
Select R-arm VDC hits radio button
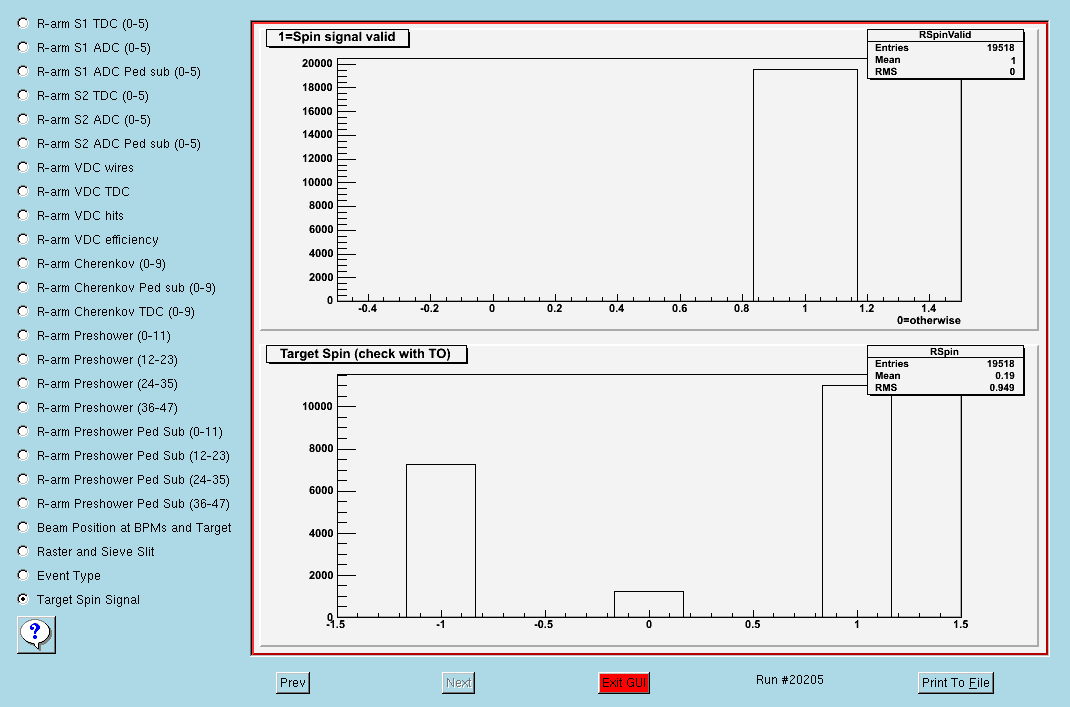[x=23, y=215]
